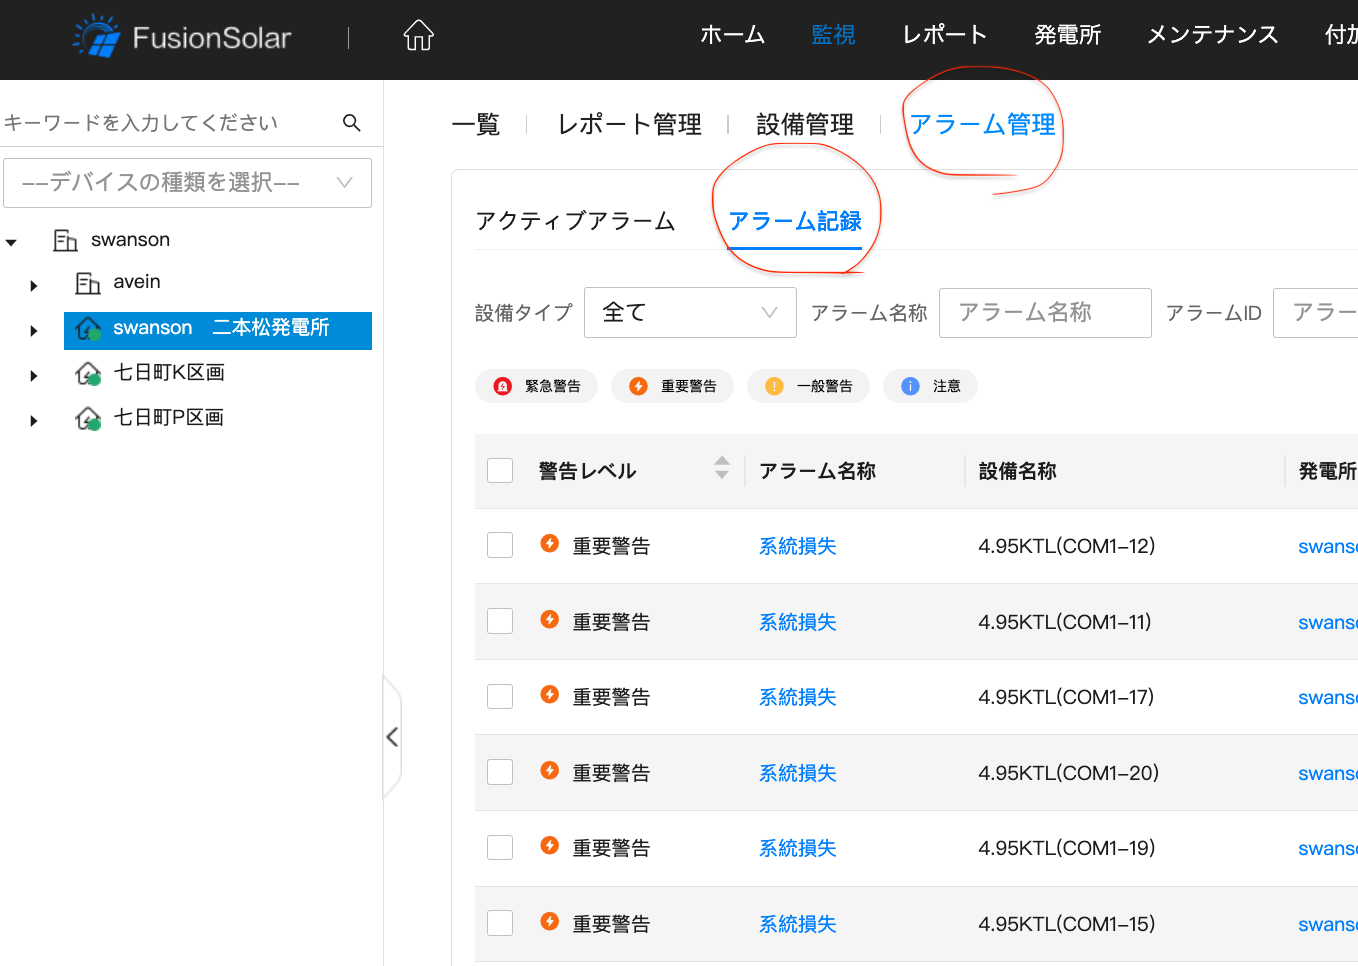Tick checkbox for 4.95KTL(COM1-20) row
Viewport: 1358px width, 966px height.
click(500, 772)
